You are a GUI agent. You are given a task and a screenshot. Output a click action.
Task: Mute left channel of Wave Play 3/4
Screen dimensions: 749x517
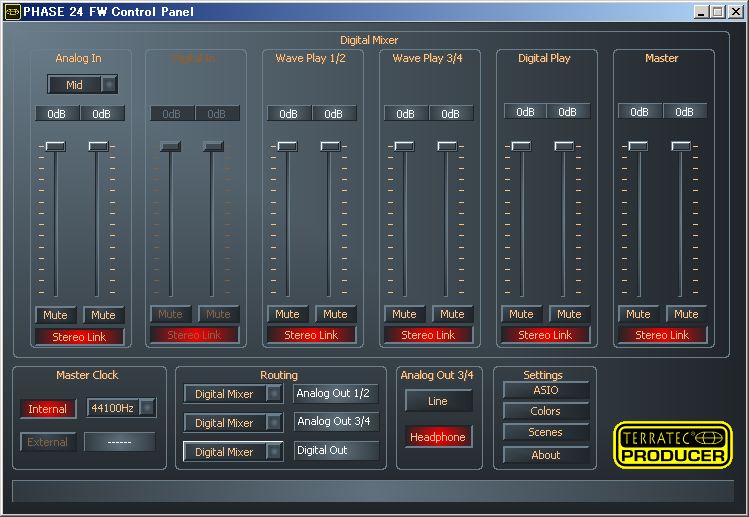pyautogui.click(x=404, y=314)
